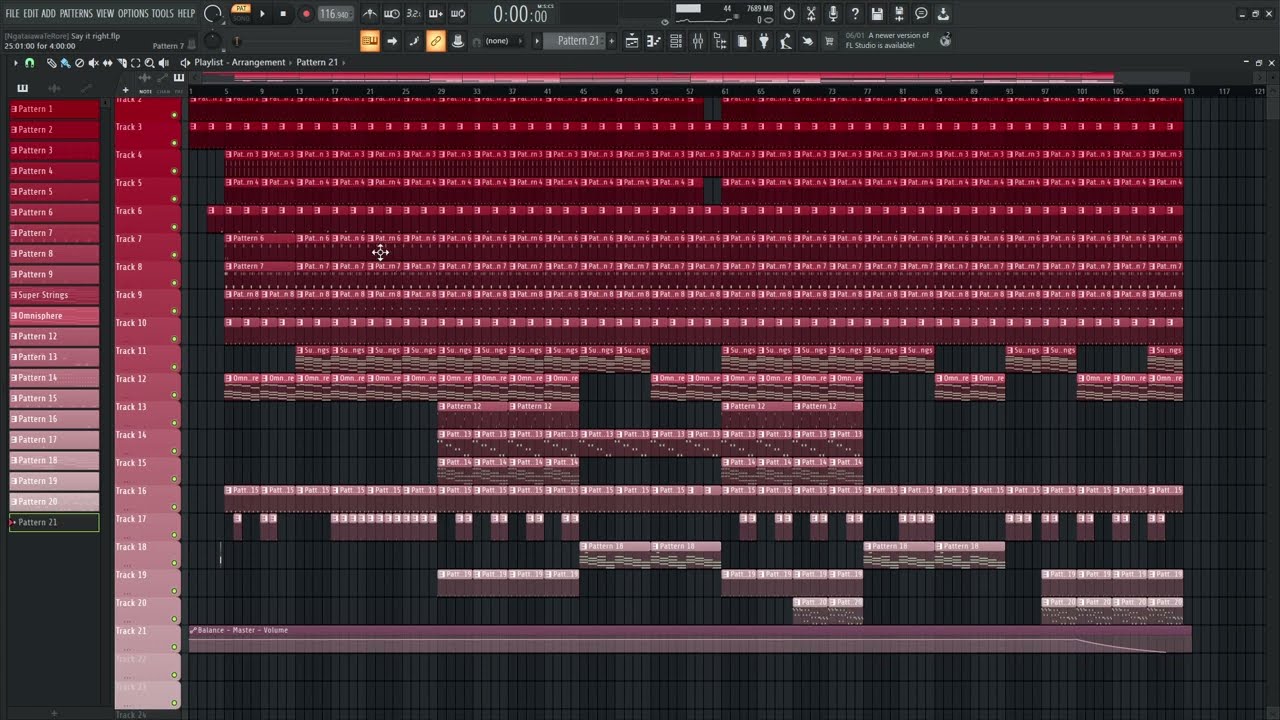1280x720 pixels.
Task: Open the Playlist view button
Action: click(x=632, y=41)
